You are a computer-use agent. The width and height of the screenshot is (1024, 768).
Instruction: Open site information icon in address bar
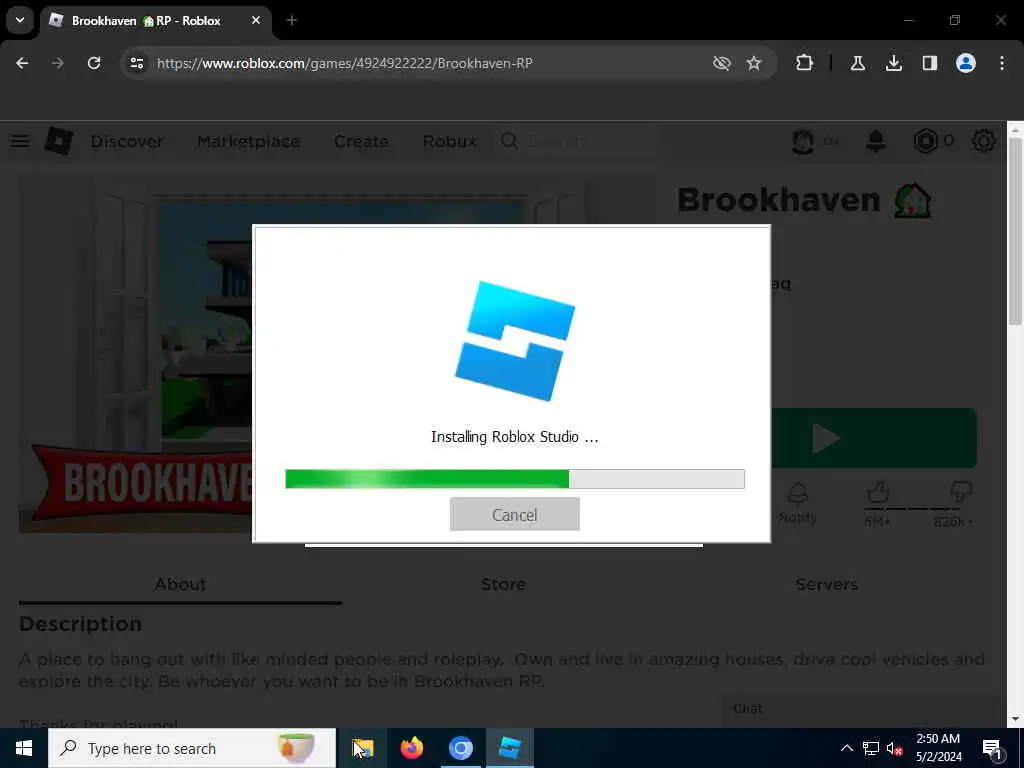[136, 63]
